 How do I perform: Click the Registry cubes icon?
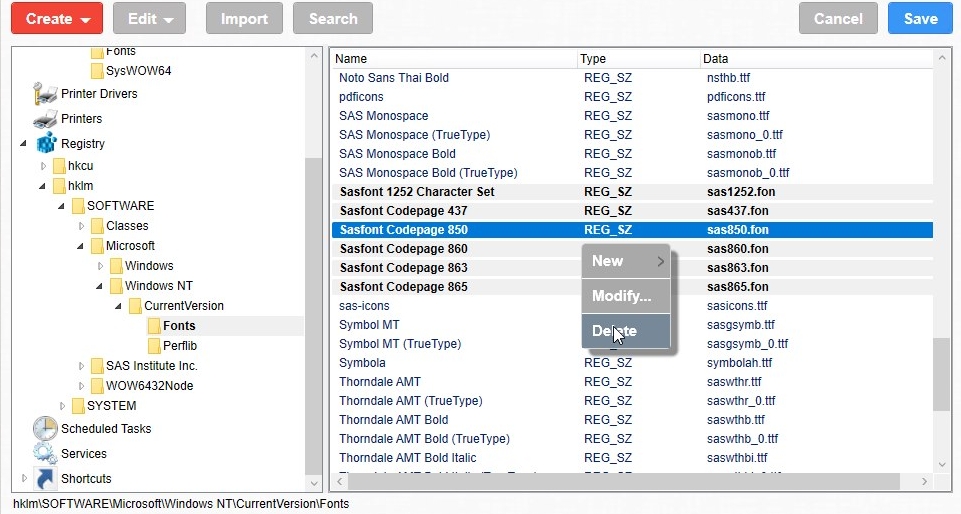[x=46, y=143]
